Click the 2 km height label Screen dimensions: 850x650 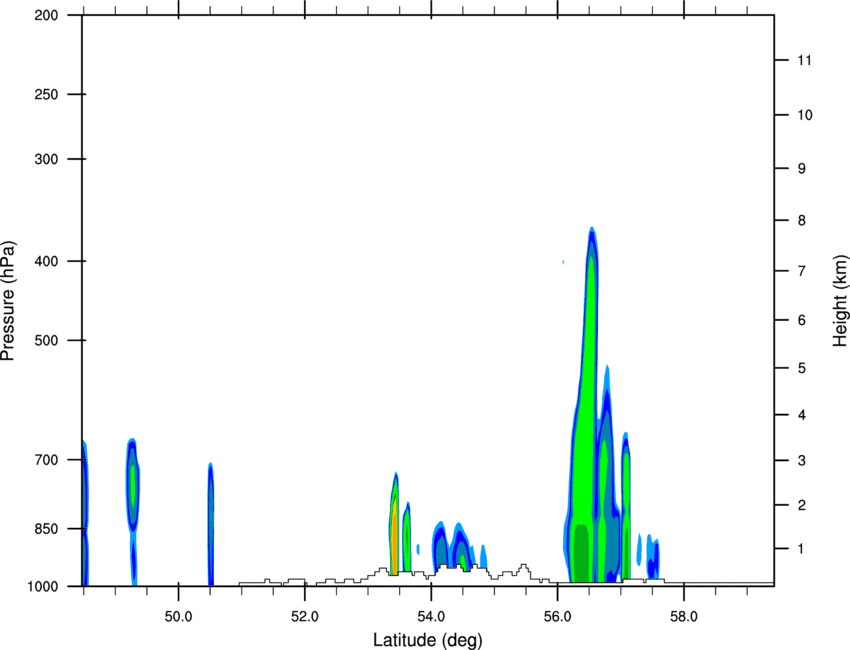pyautogui.click(x=802, y=505)
